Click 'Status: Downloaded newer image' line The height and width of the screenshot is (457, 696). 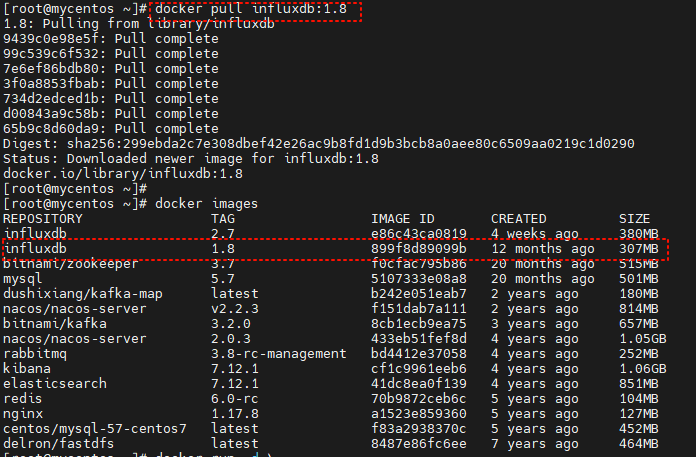tap(191, 159)
